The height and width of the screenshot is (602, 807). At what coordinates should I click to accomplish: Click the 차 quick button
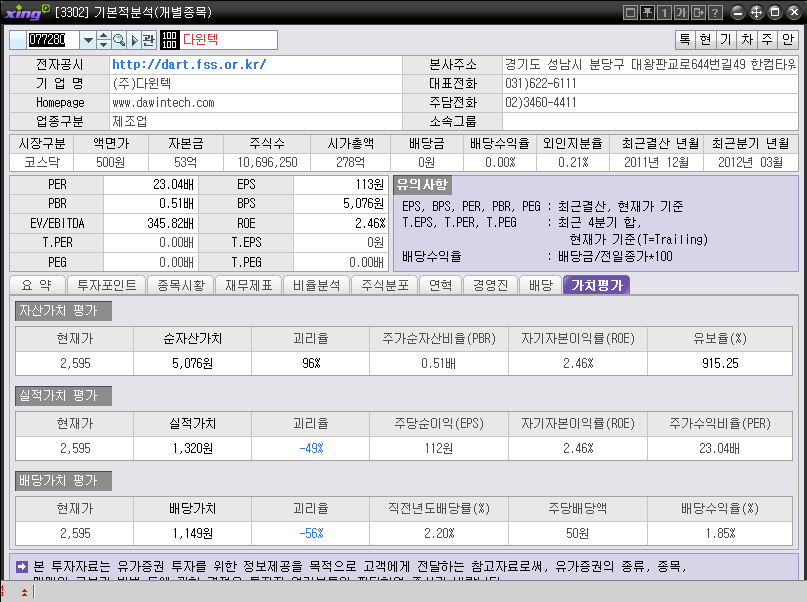(x=747, y=39)
